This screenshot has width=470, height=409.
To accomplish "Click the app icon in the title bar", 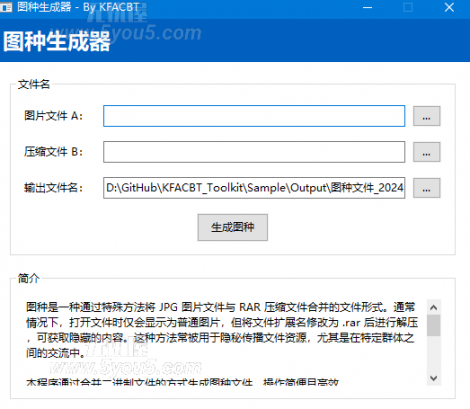I will pyautogui.click(x=6, y=7).
